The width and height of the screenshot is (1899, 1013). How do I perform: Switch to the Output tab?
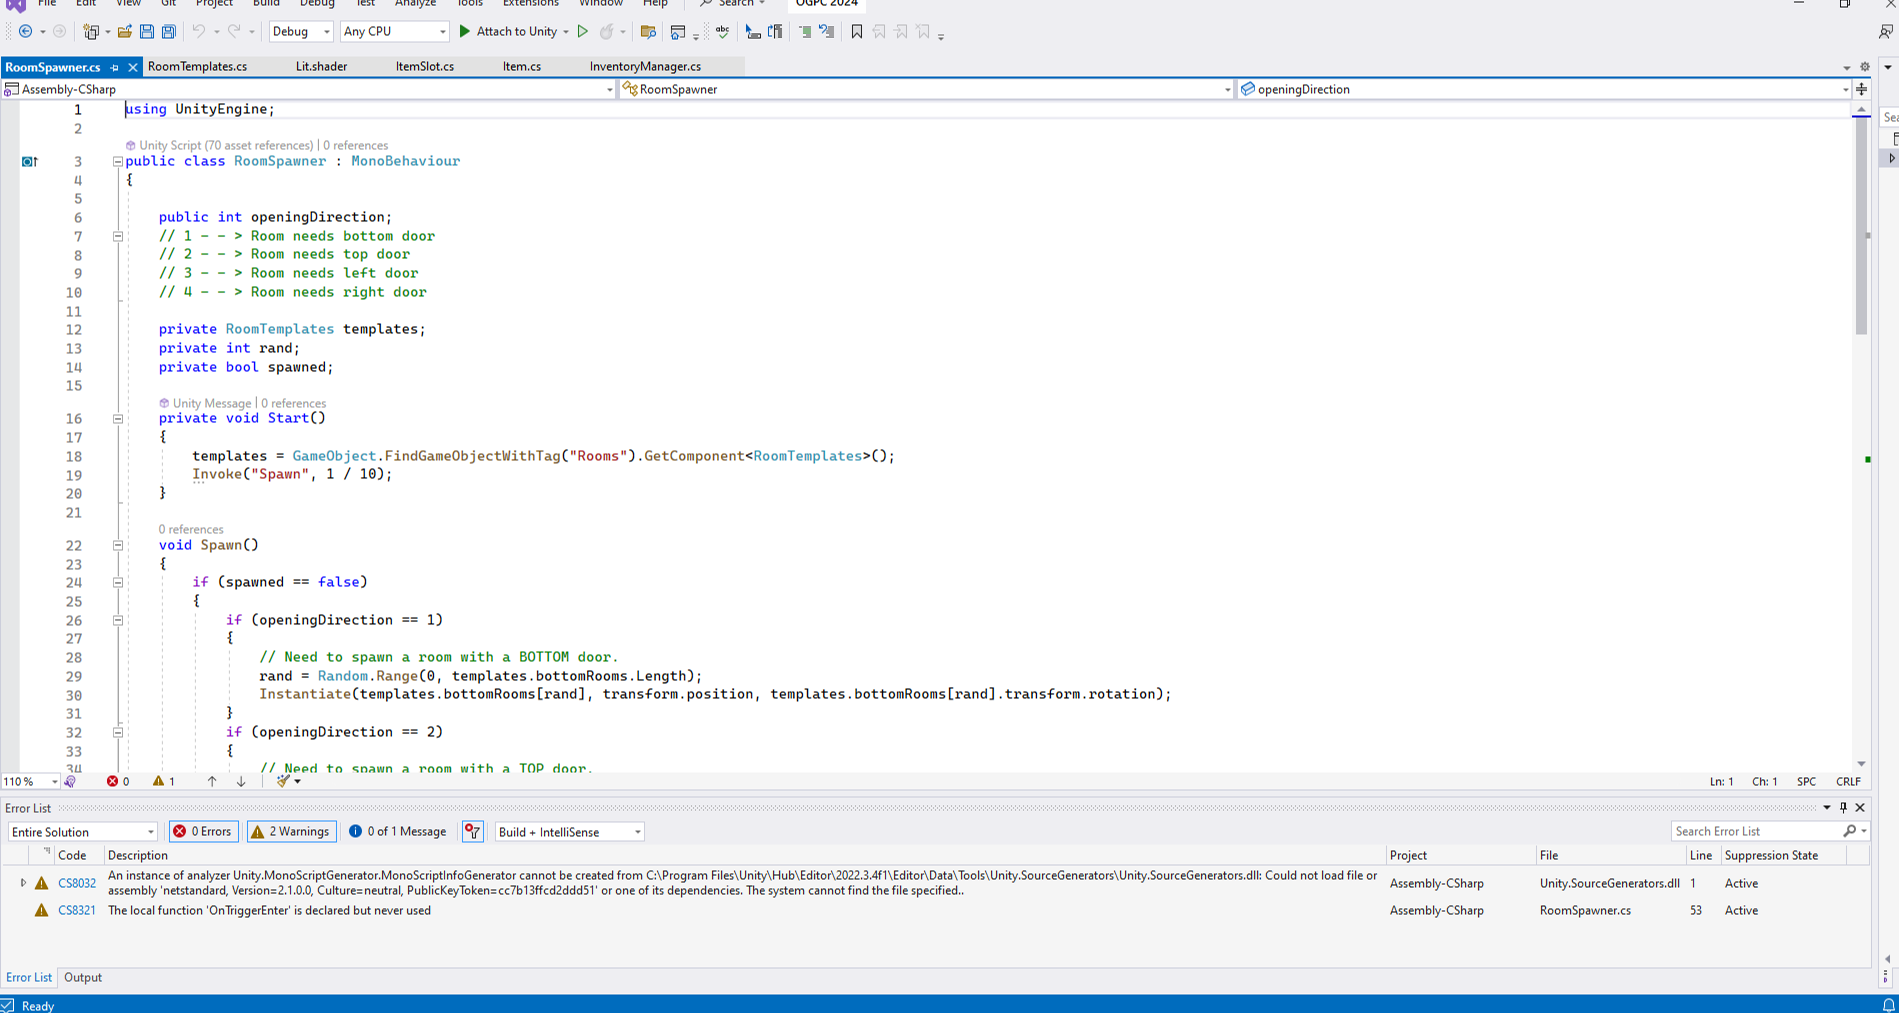[82, 977]
